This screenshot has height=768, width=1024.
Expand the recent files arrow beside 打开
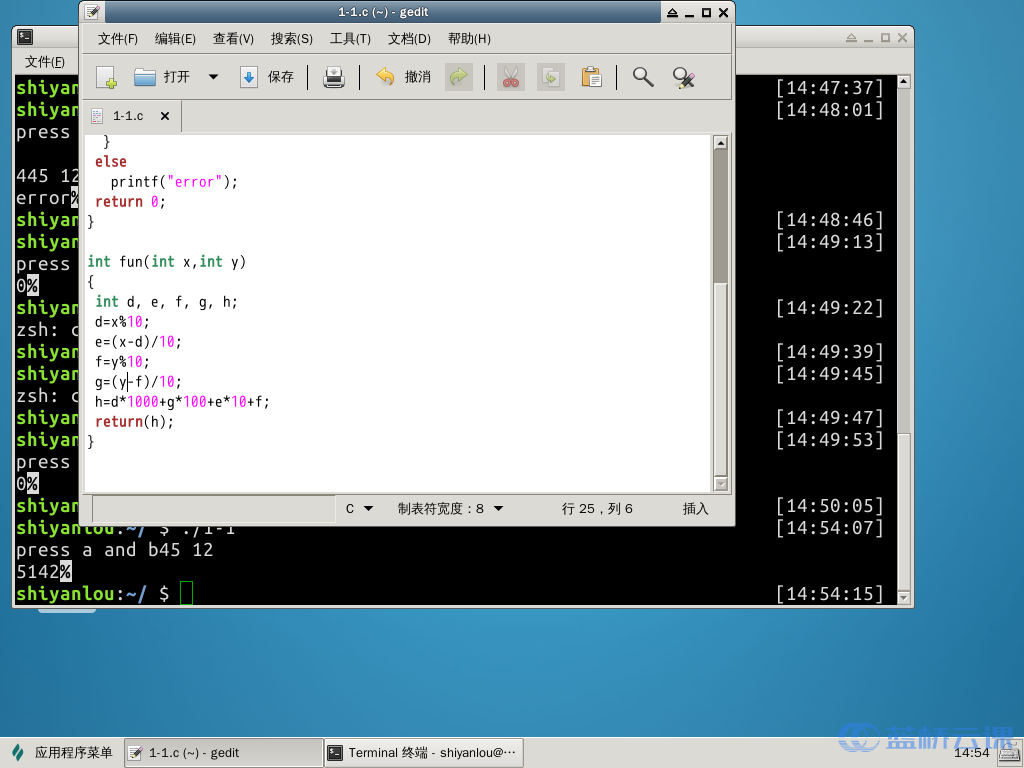[214, 77]
